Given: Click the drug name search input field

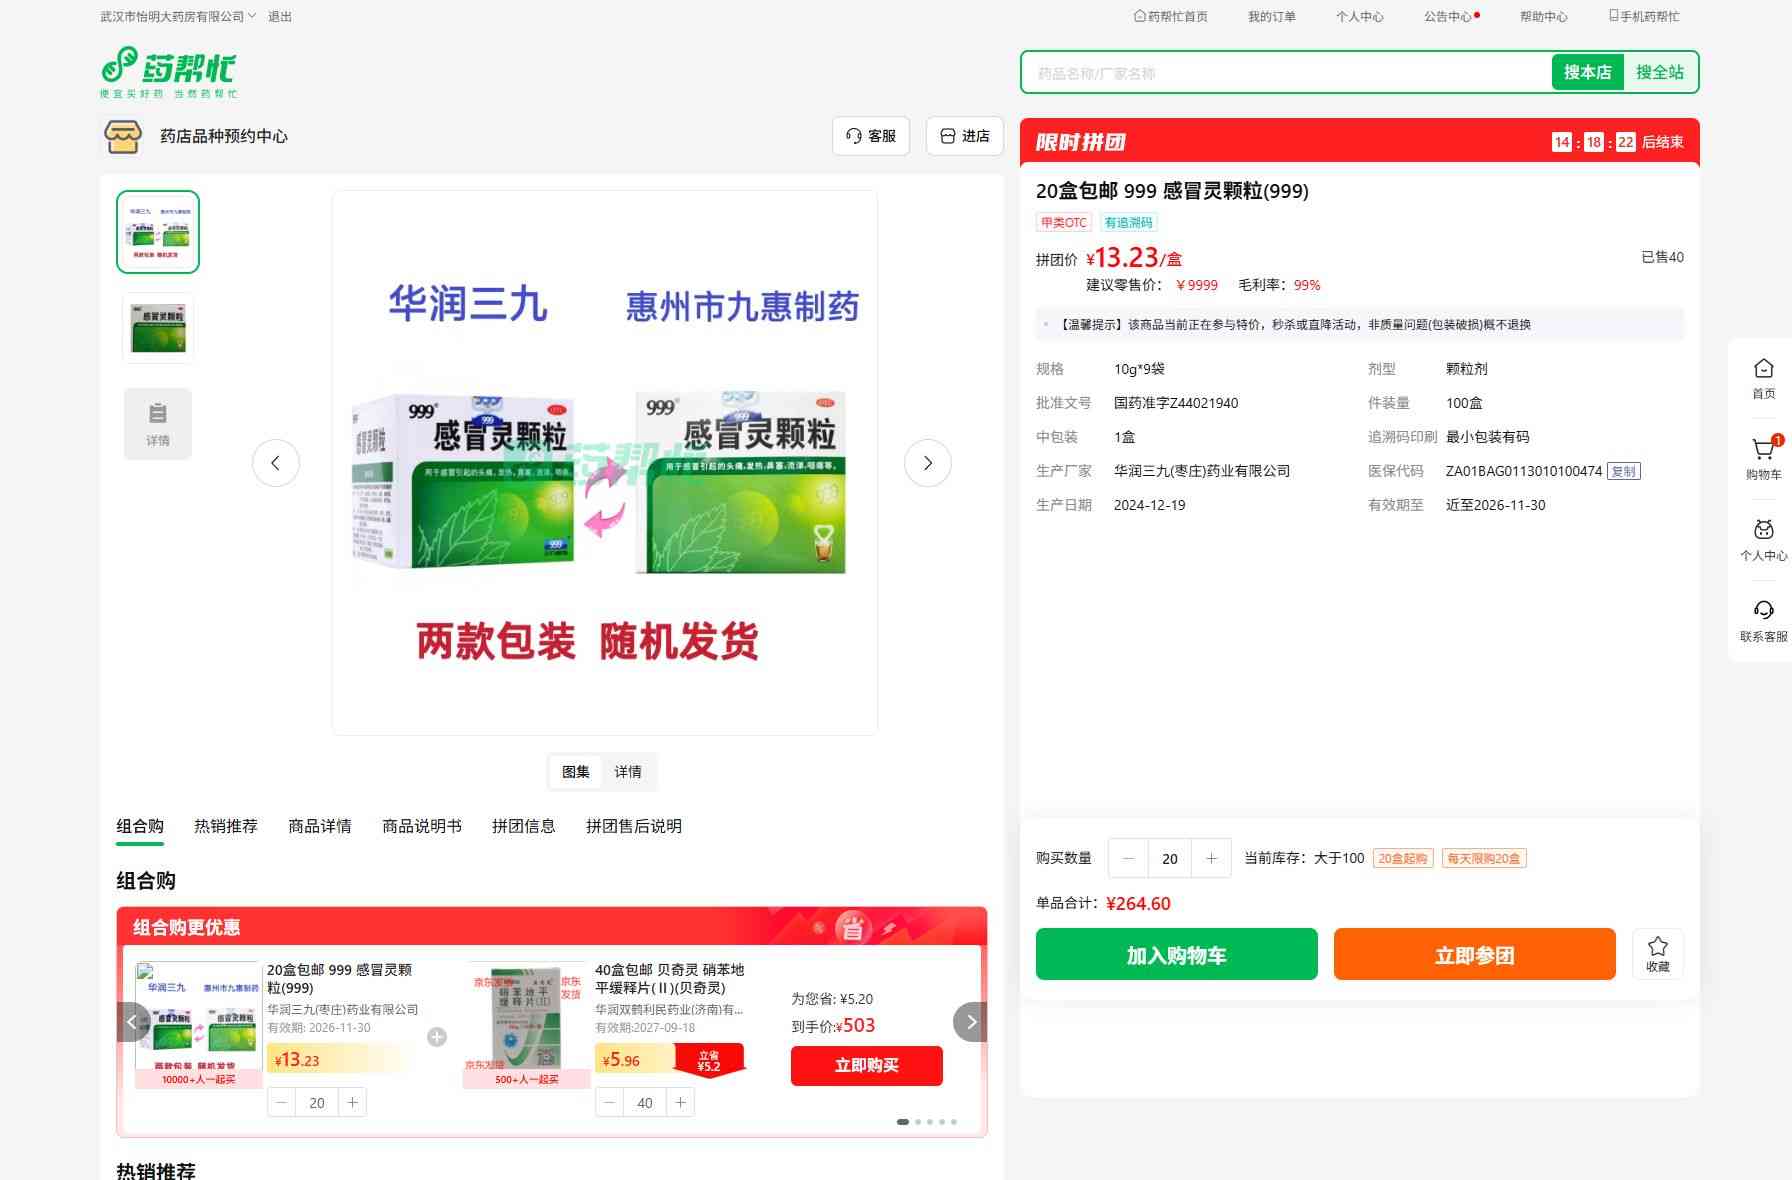Looking at the screenshot, I should 1285,73.
